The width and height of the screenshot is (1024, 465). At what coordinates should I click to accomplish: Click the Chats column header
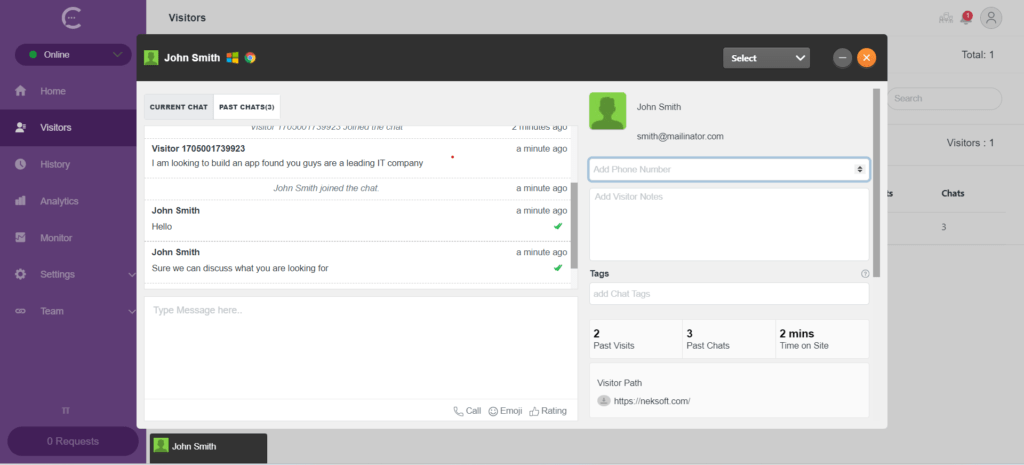pyautogui.click(x=953, y=193)
